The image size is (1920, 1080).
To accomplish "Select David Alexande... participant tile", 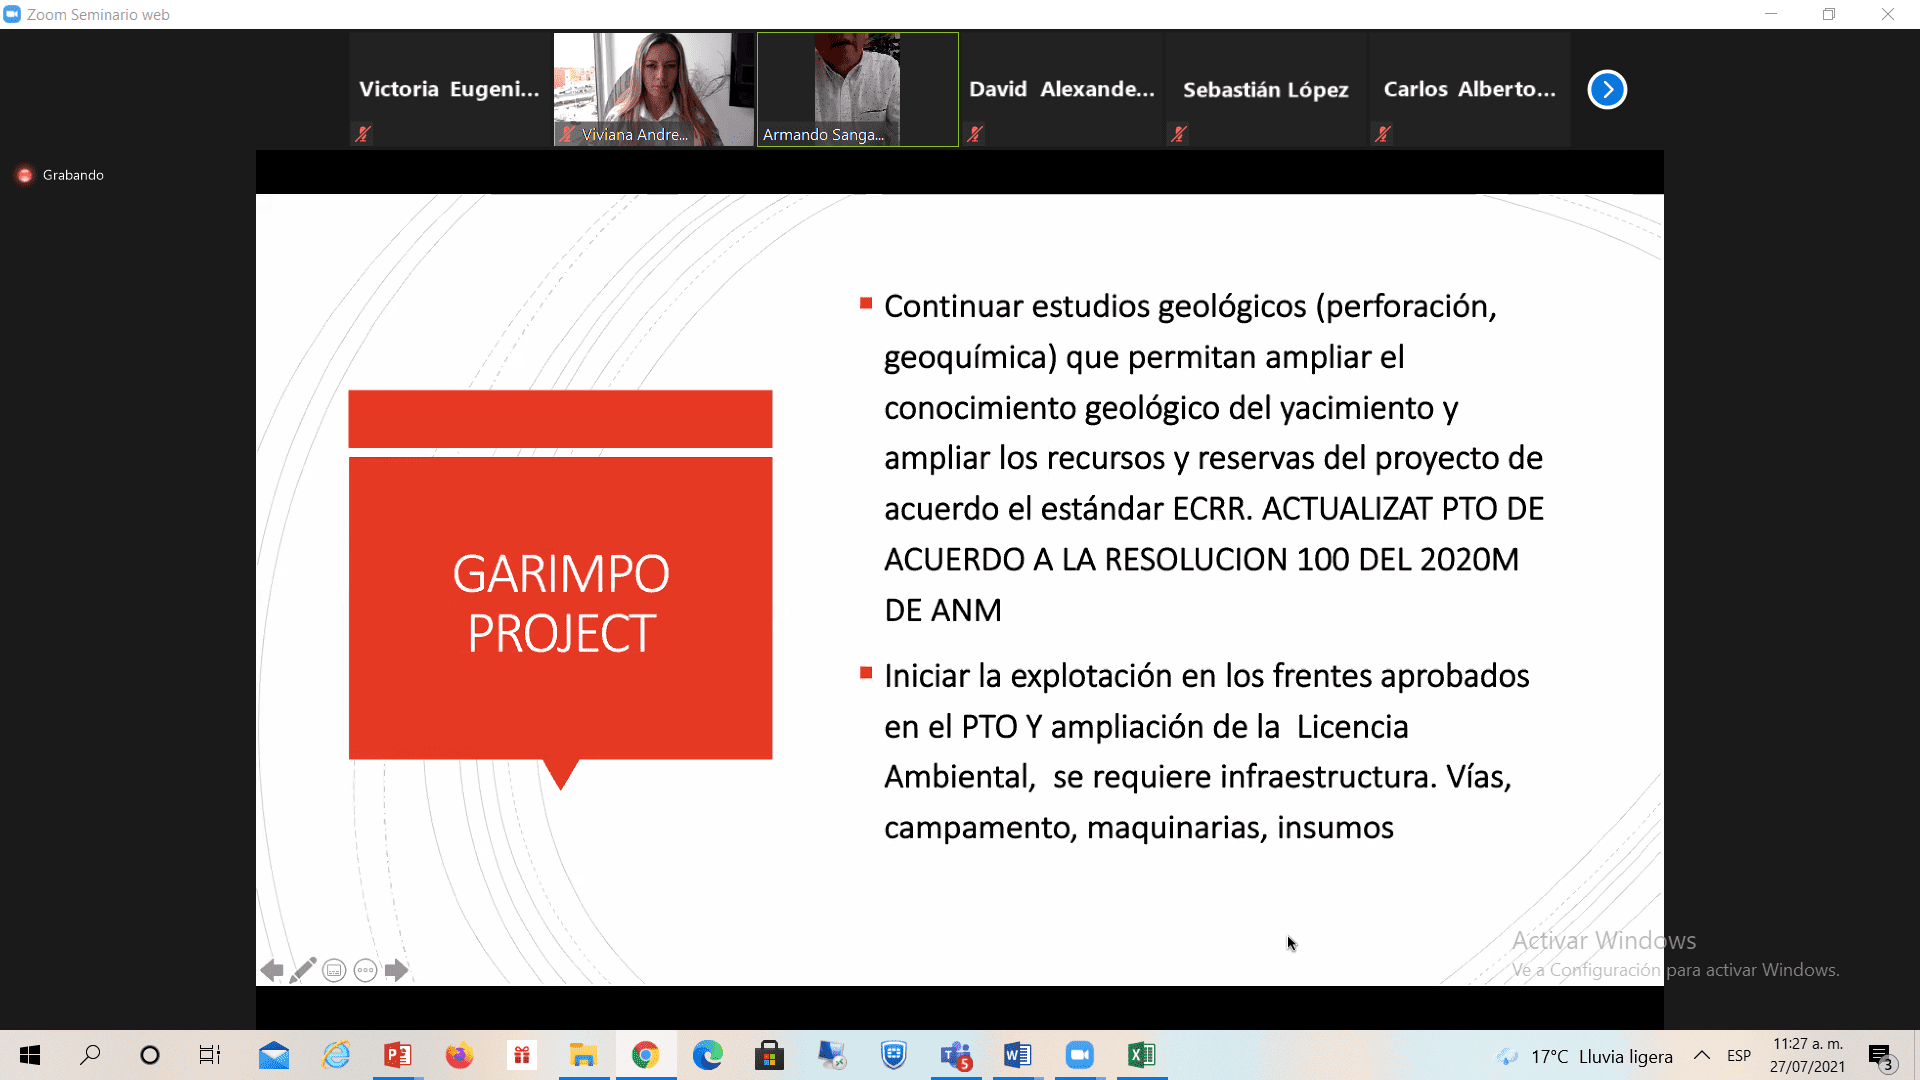I will pyautogui.click(x=1062, y=89).
